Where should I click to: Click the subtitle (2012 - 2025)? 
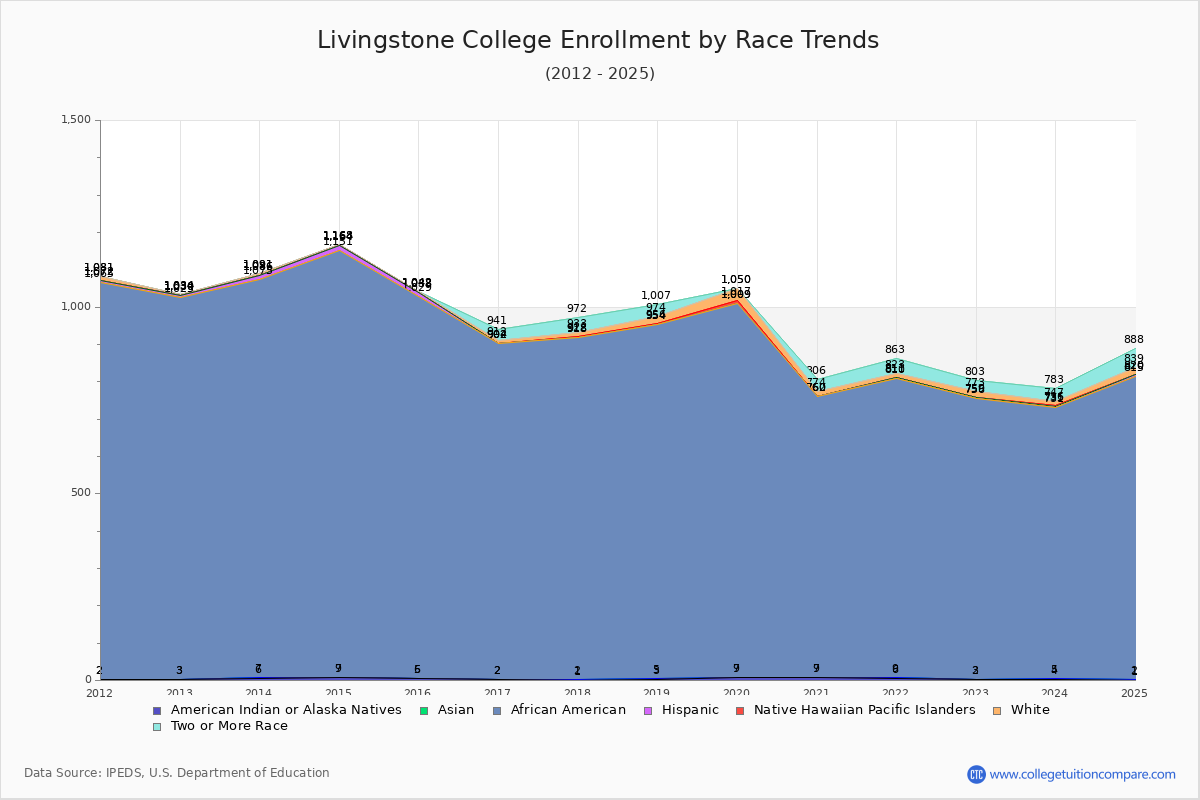click(x=600, y=74)
